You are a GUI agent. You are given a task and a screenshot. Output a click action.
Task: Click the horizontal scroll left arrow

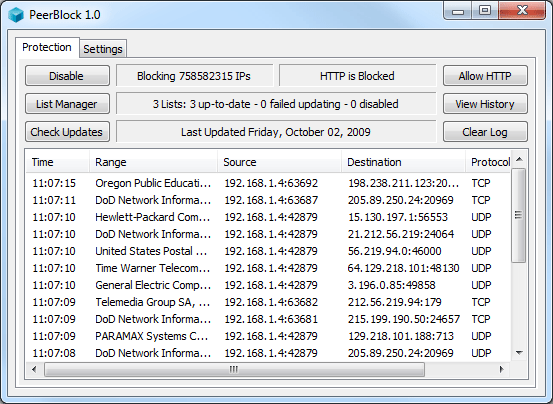point(34,369)
